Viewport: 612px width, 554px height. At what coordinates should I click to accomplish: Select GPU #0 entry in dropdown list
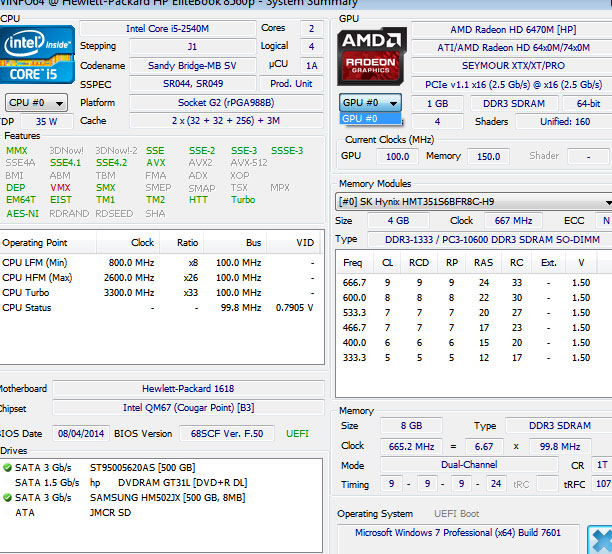pos(370,118)
